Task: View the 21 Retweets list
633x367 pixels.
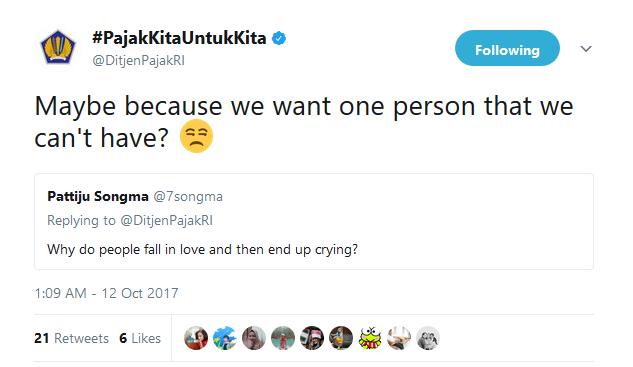Action: pyautogui.click(x=71, y=338)
